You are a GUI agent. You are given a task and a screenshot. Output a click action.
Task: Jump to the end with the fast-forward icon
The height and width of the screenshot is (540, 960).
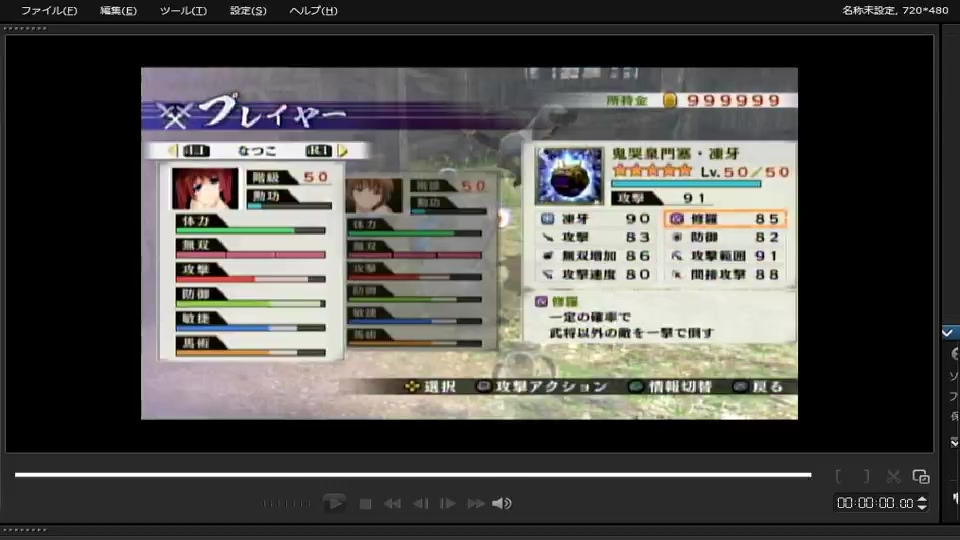(x=476, y=504)
